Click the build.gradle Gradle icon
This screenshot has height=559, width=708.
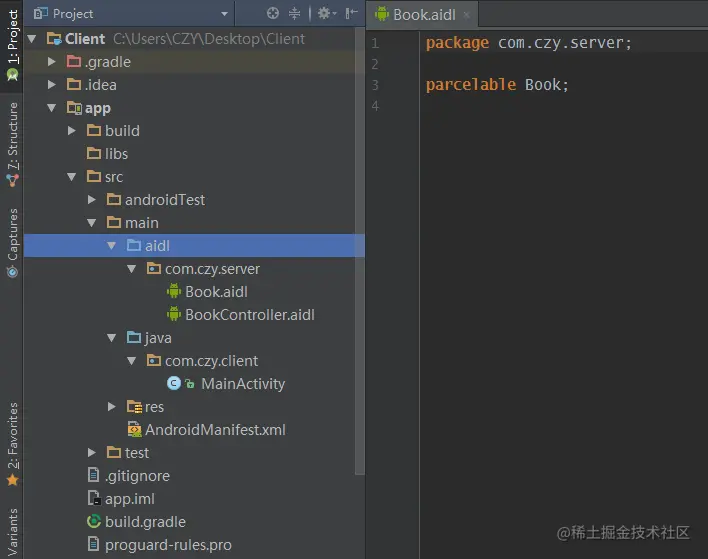click(x=94, y=522)
